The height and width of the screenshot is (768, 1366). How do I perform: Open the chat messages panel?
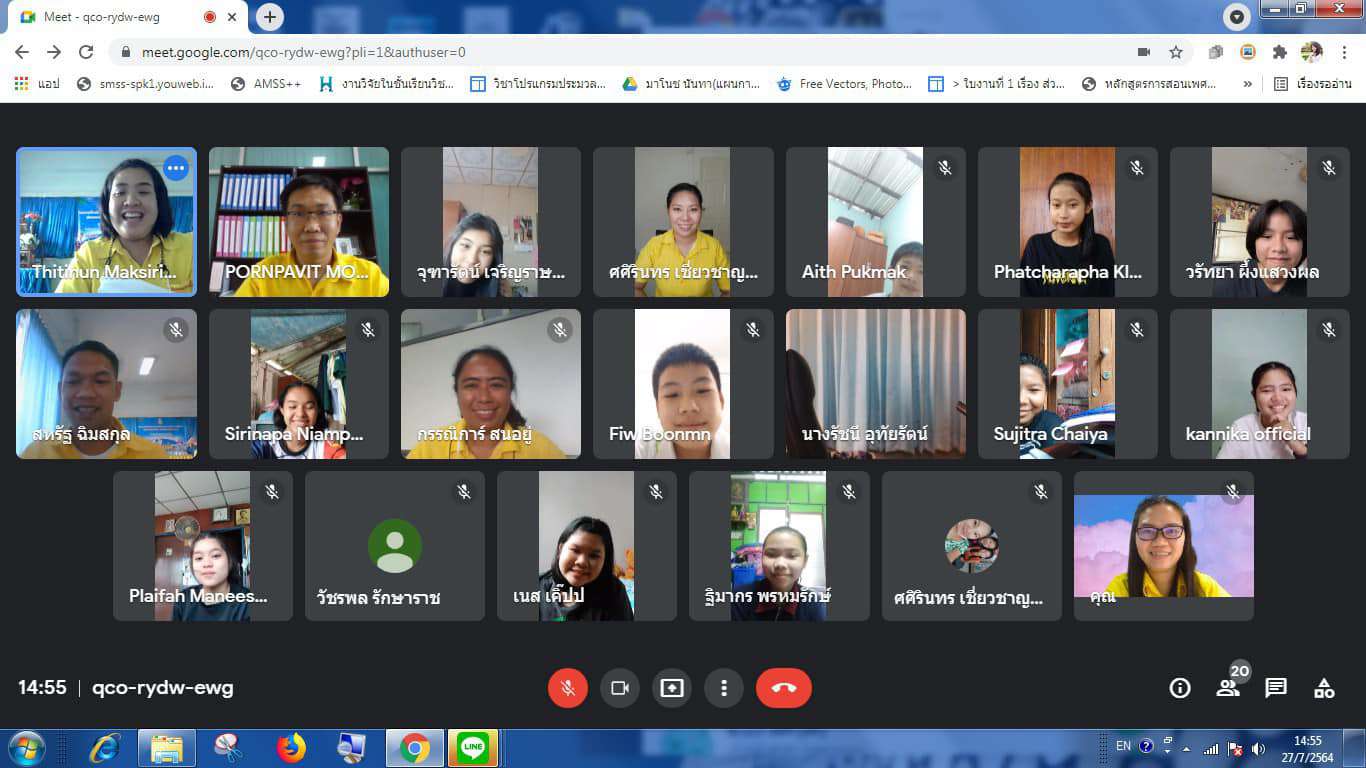click(1276, 688)
